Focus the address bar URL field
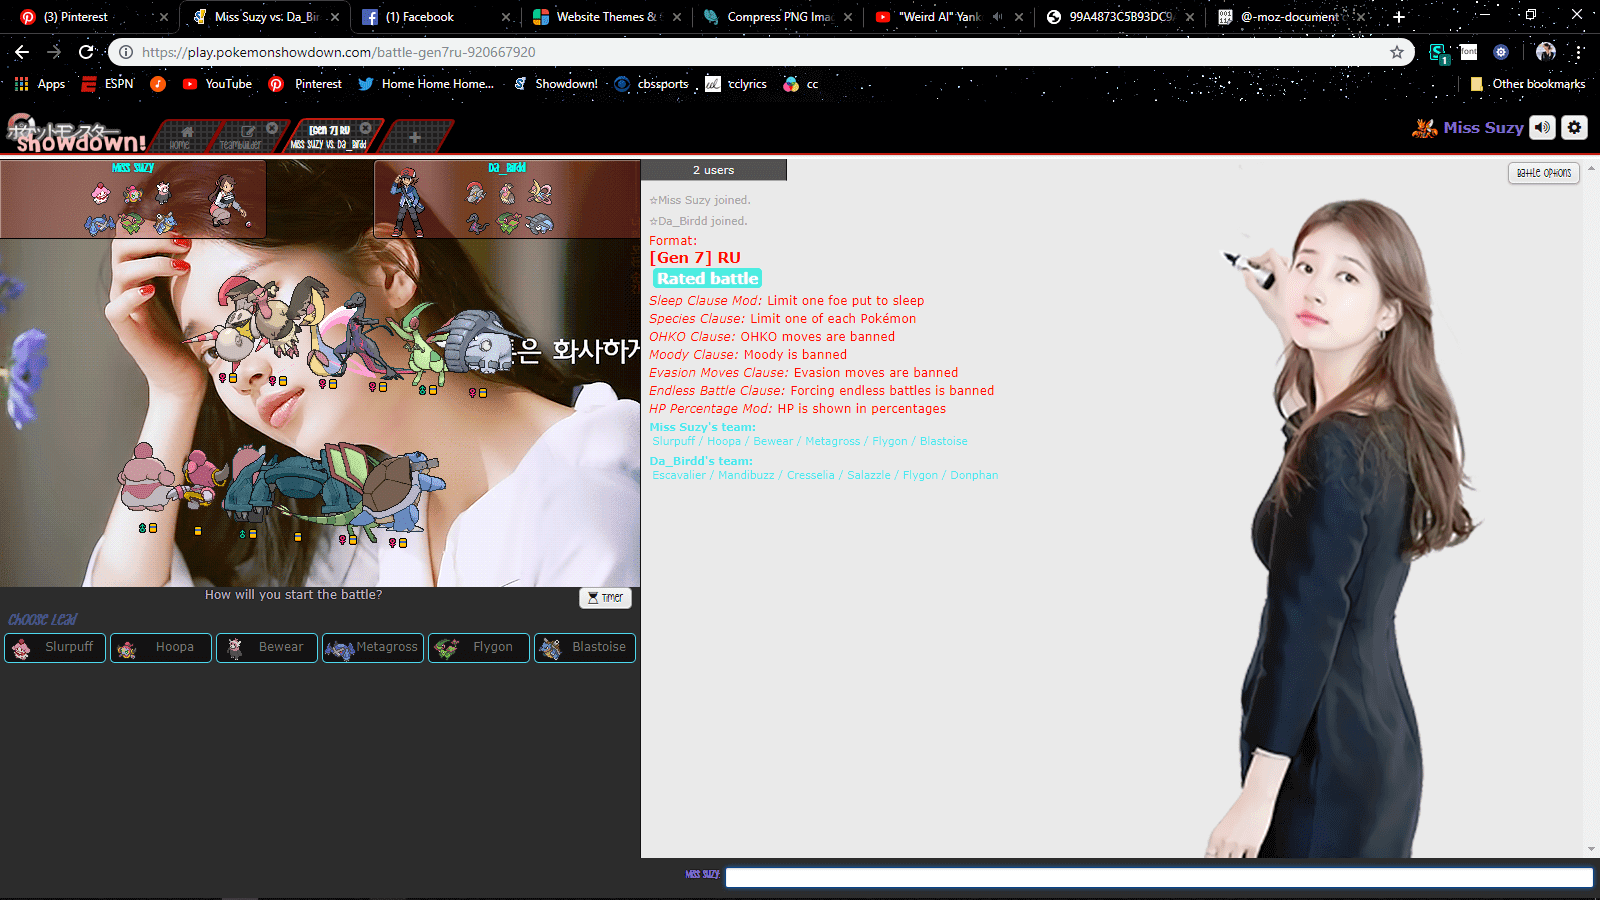Viewport: 1600px width, 900px height. [x=760, y=52]
